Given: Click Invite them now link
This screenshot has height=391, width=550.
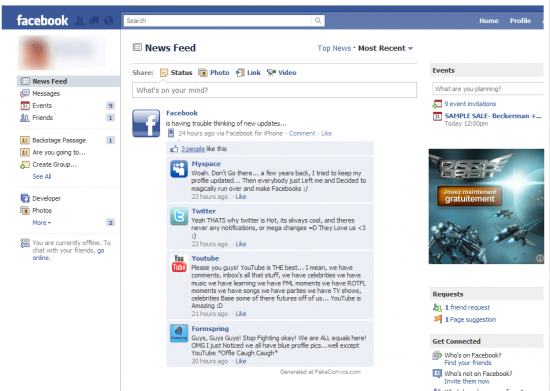Looking at the screenshot, I should point(467,381).
